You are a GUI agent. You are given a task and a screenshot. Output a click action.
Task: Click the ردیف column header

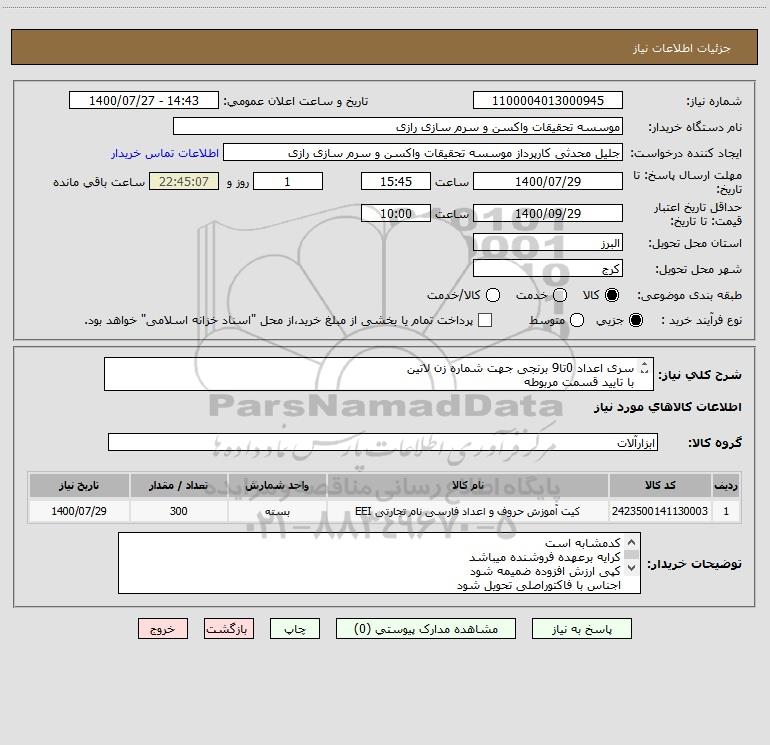click(x=726, y=485)
